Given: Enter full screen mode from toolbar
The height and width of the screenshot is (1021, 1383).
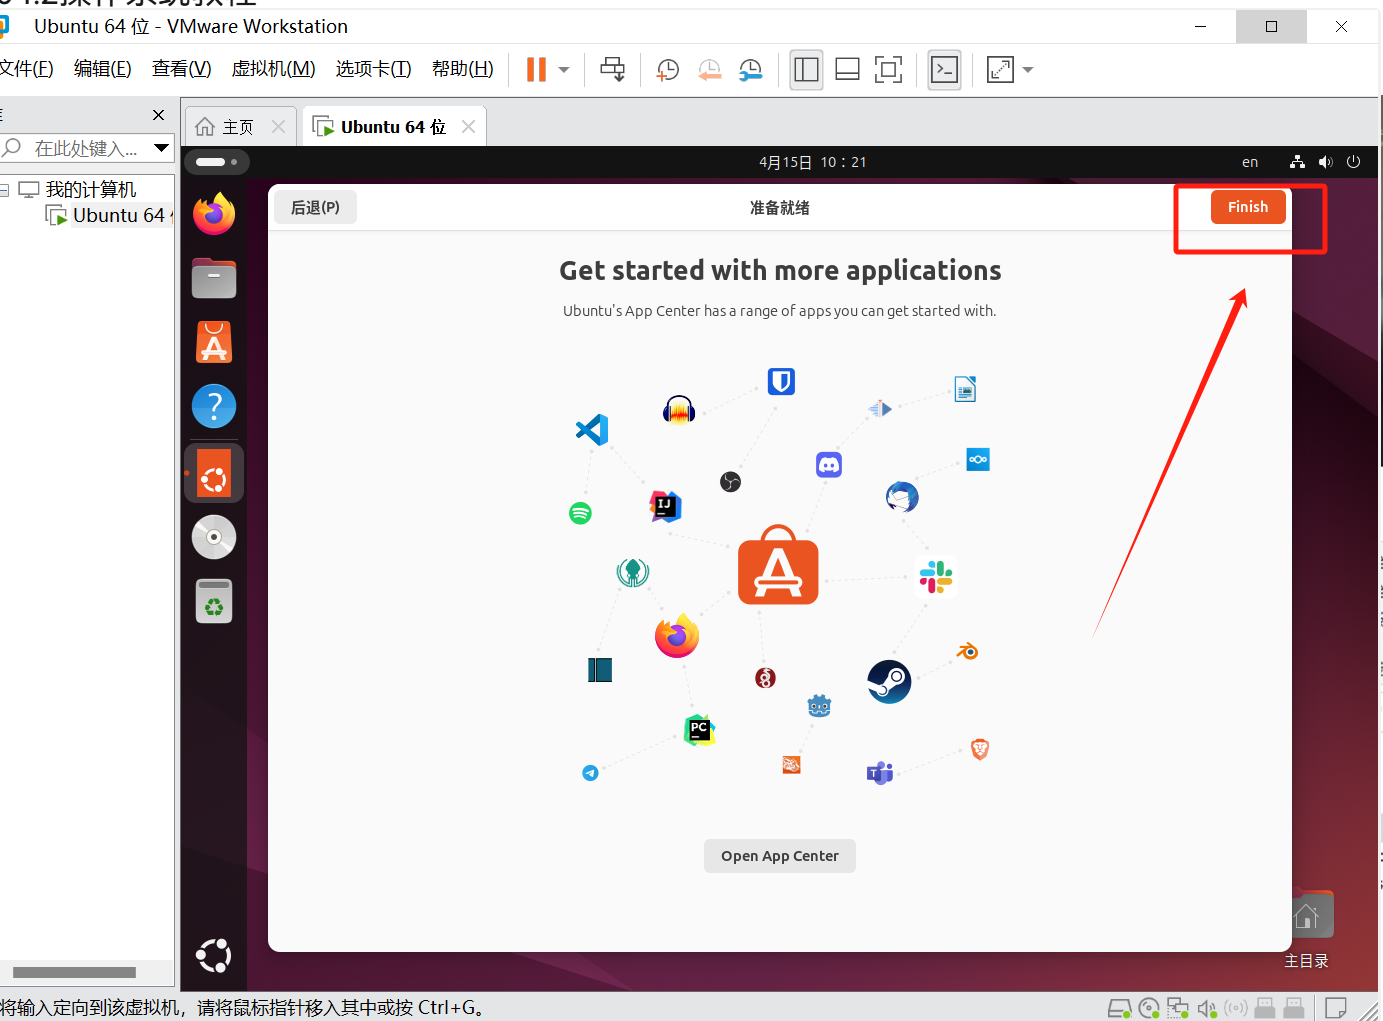Looking at the screenshot, I should click(x=888, y=69).
